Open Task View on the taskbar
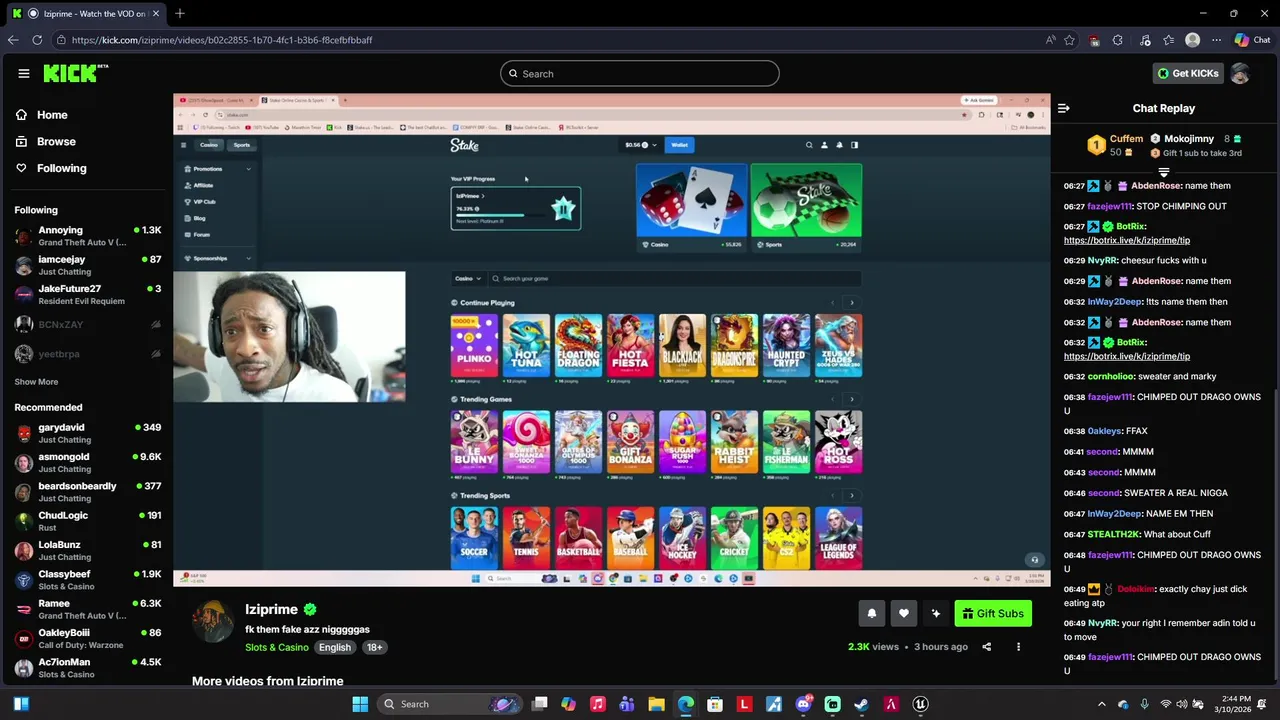This screenshot has height=720, width=1280. 539,704
